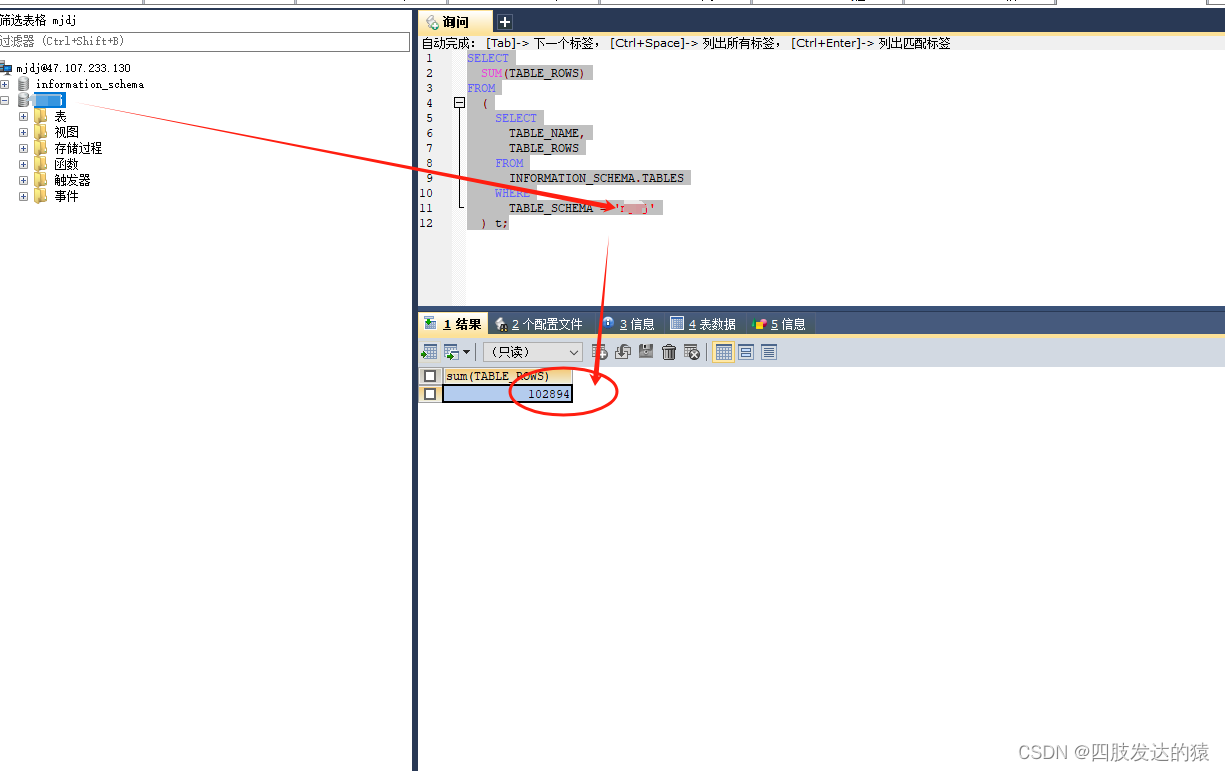Select the 函数 folder label

tap(67, 164)
